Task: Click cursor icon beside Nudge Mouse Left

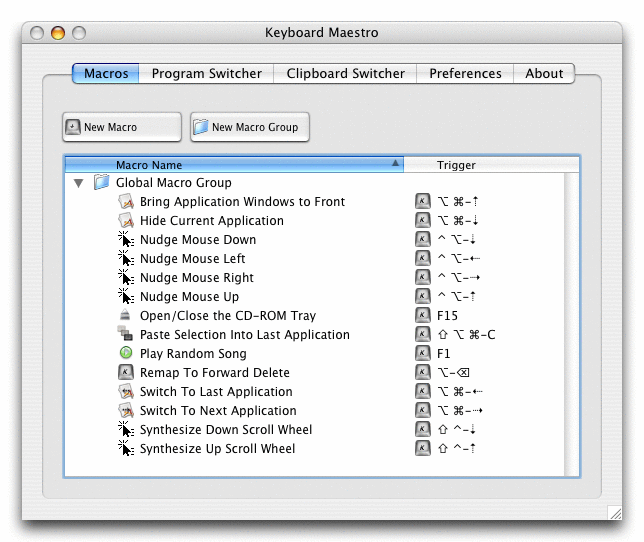Action: (126, 258)
